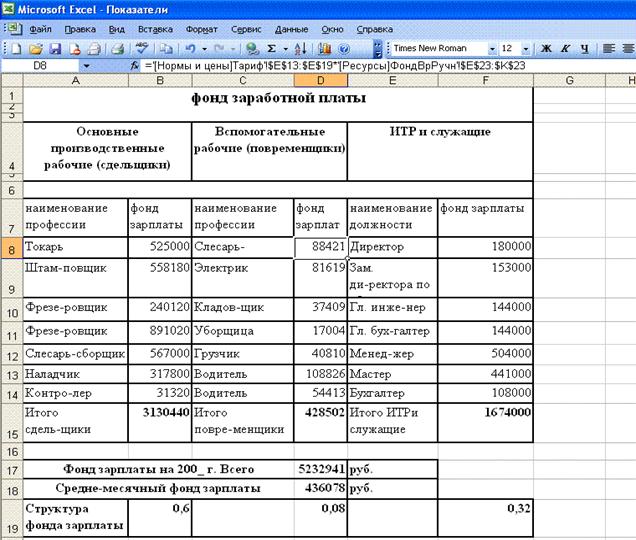Click the Undo arrow icon
Viewport: 636px width, 540px height.
190,49
